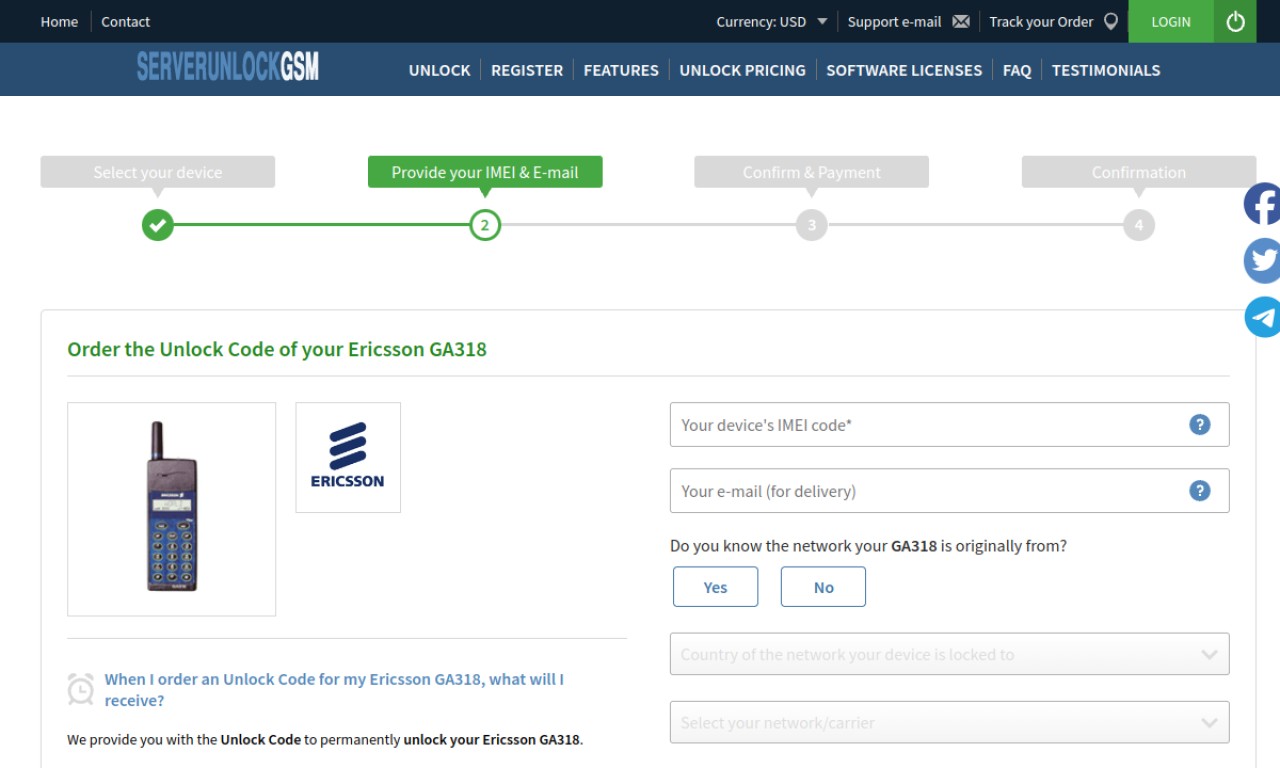
Task: Open the e-mail field help question icon
Action: 1200,491
